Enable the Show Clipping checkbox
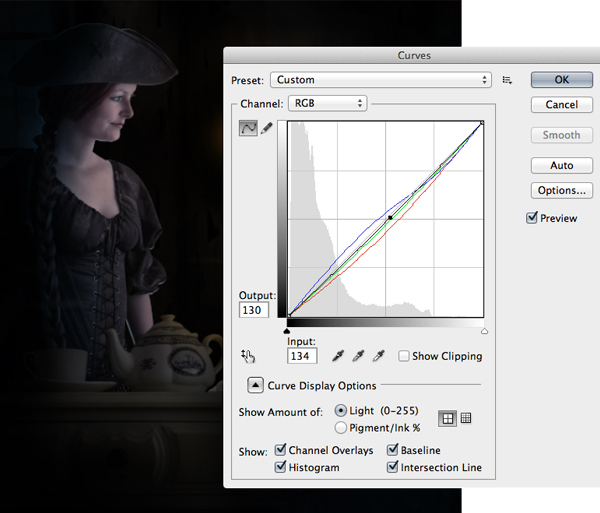 tap(403, 356)
